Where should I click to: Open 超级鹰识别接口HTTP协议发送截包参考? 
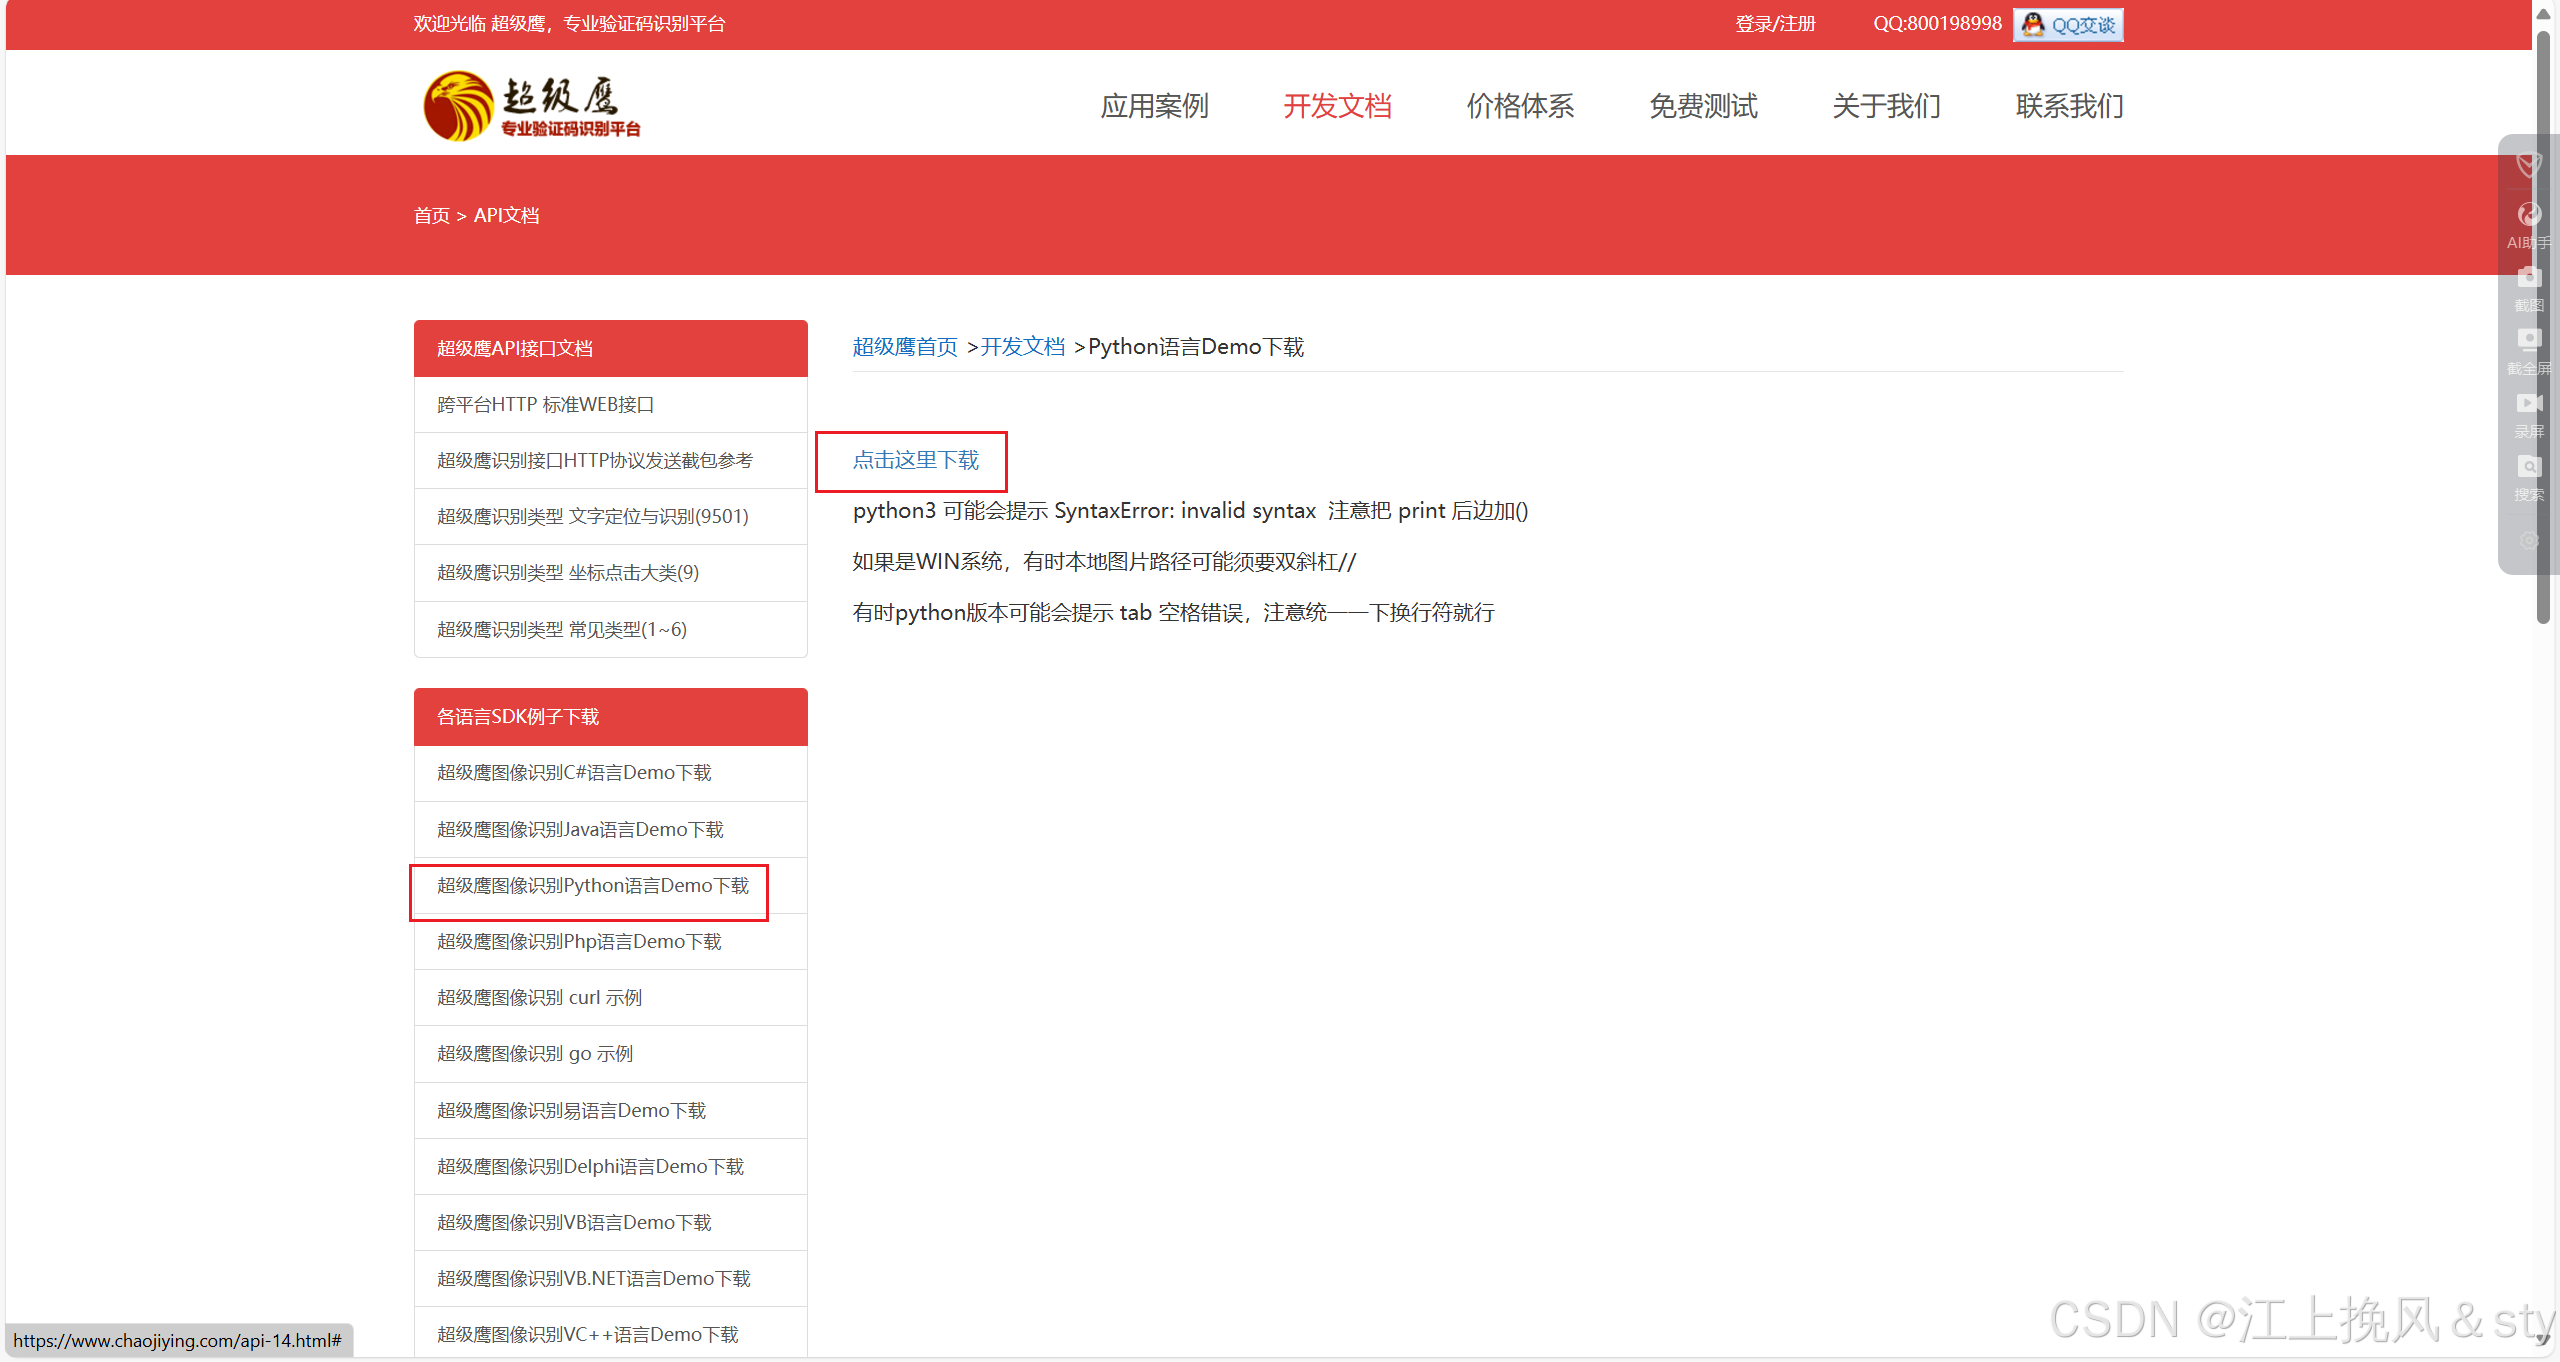(x=610, y=461)
